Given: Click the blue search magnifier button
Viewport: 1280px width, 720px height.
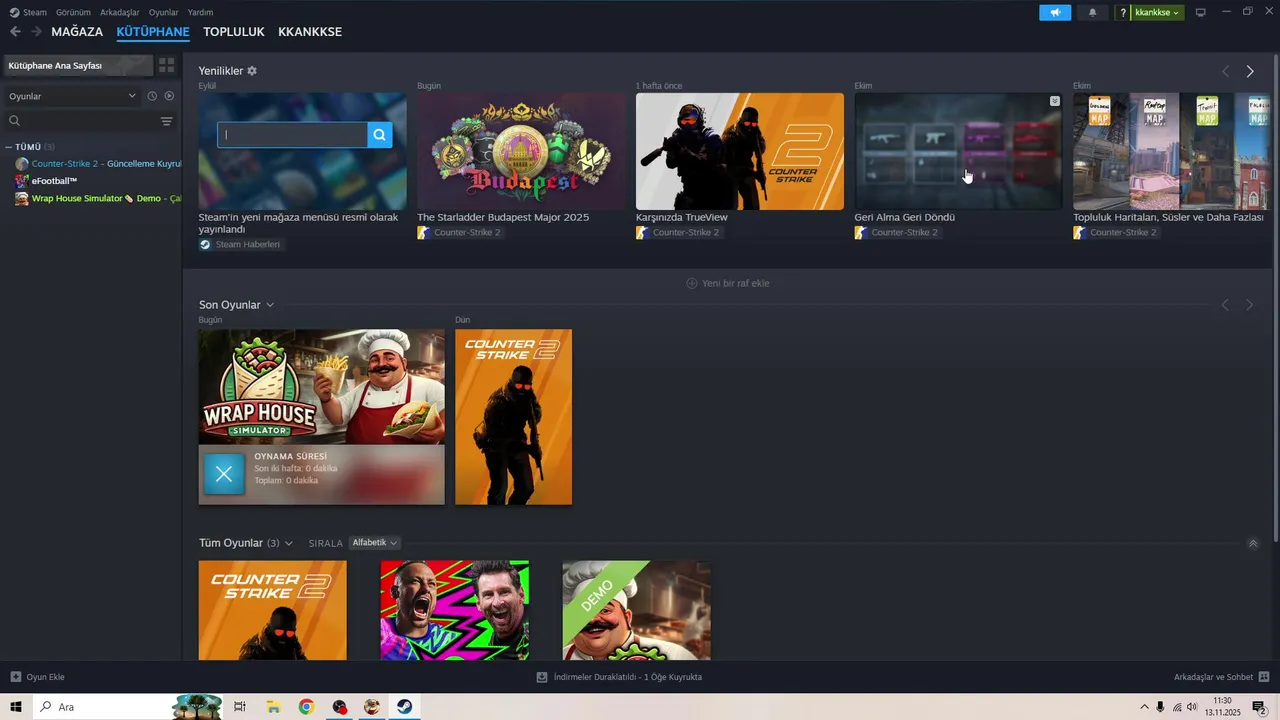Looking at the screenshot, I should tap(379, 135).
